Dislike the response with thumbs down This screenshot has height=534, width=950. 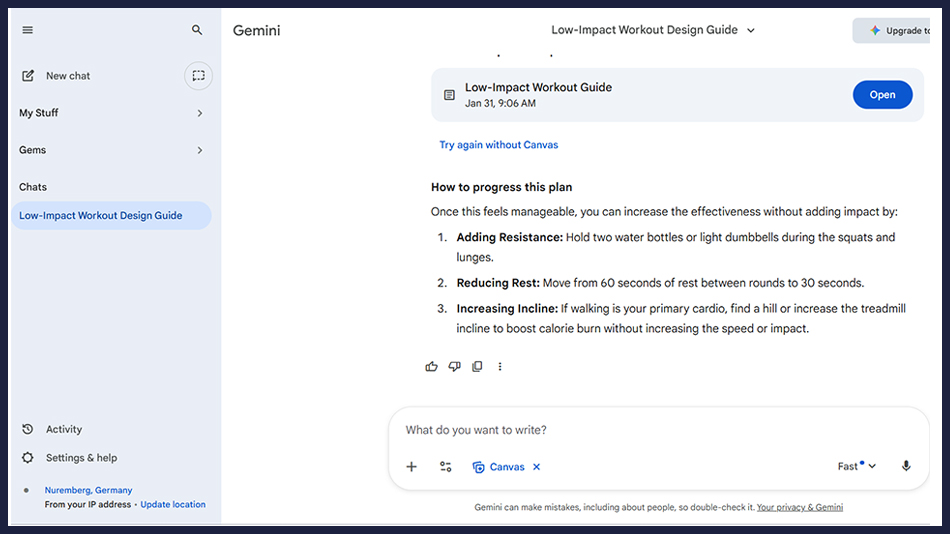pyautogui.click(x=454, y=367)
